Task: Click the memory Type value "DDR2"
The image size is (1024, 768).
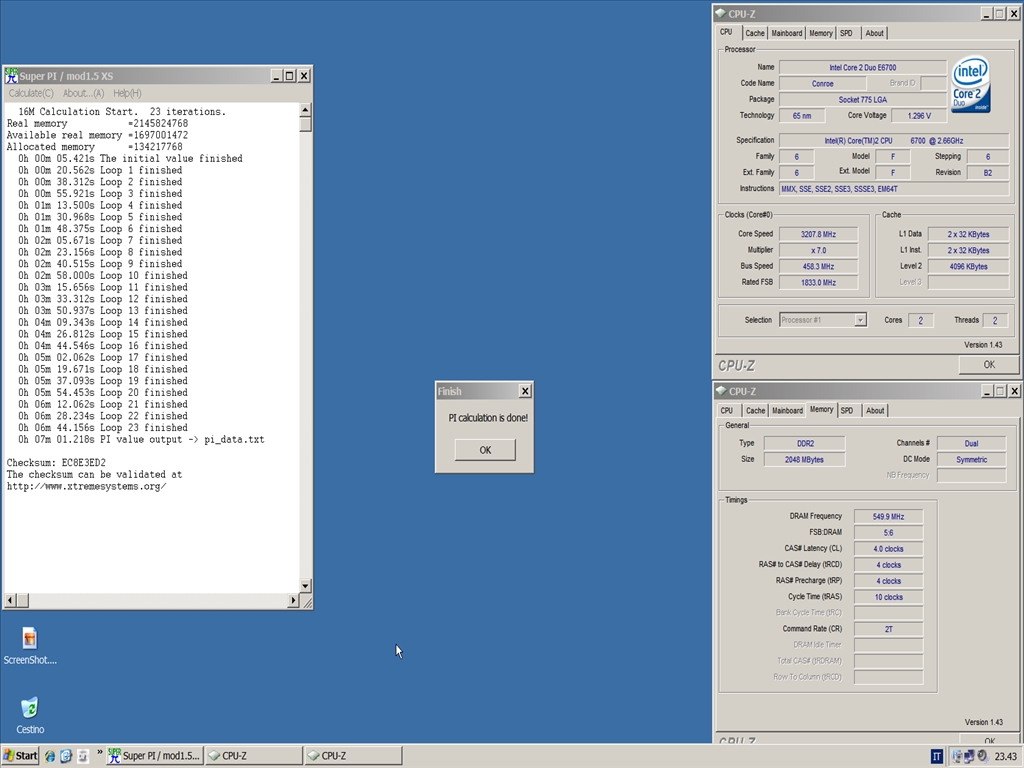Action: pyautogui.click(x=805, y=443)
